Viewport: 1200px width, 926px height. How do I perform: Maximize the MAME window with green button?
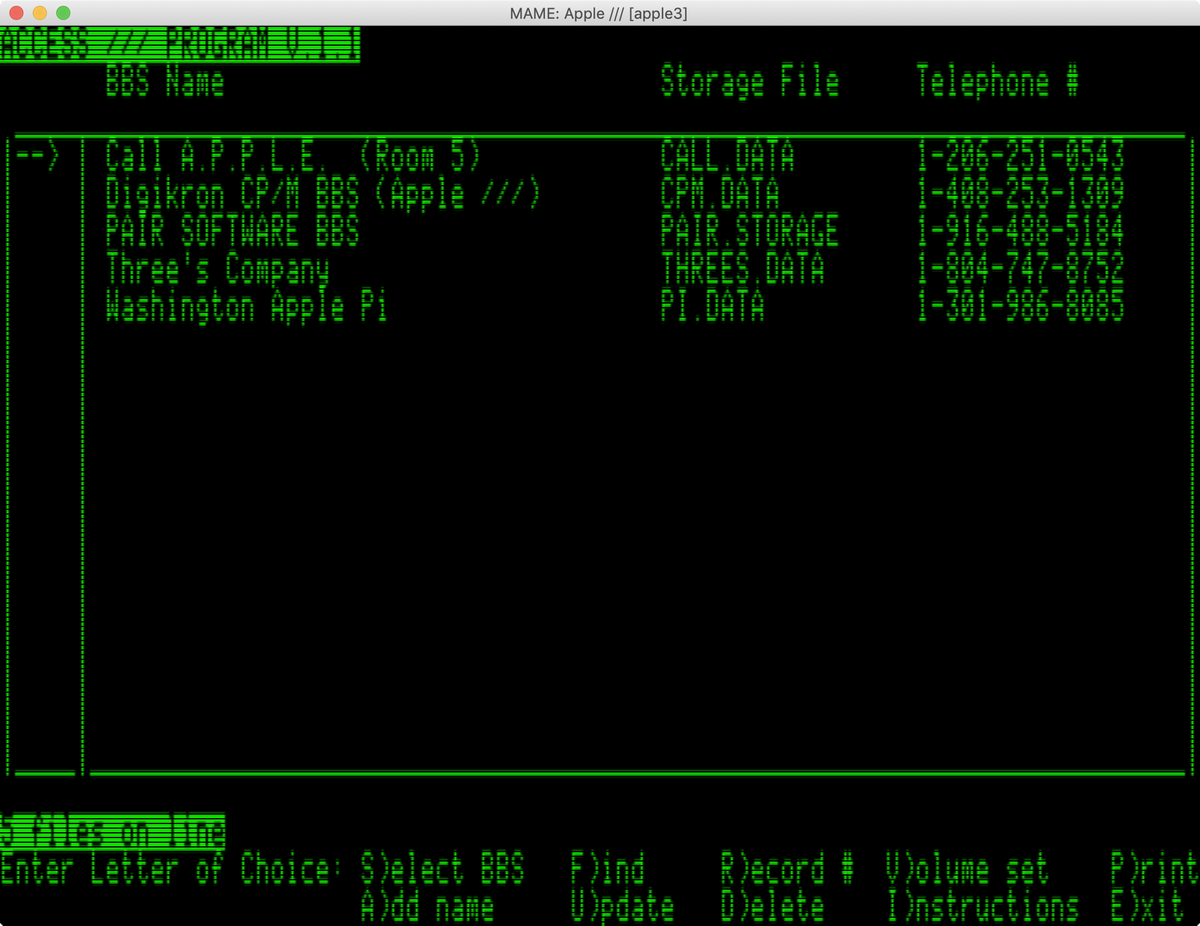tap(62, 13)
